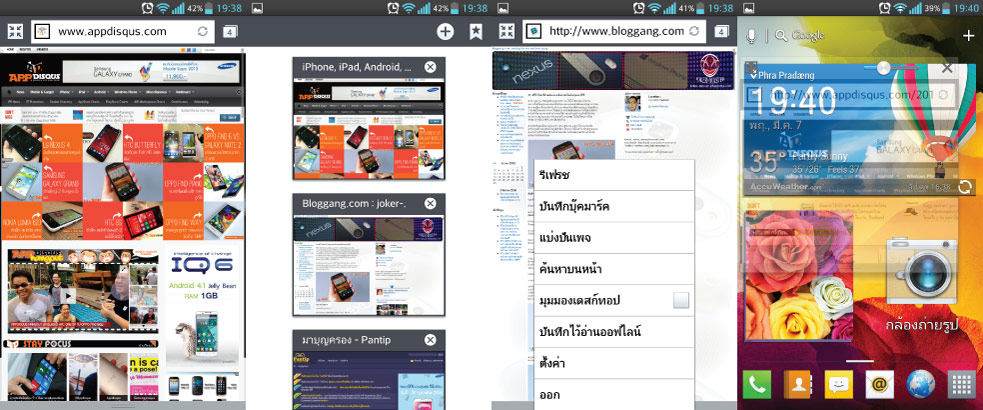The image size is (983, 410).
Task: Open the Contacts app in the dock
Action: pos(798,384)
